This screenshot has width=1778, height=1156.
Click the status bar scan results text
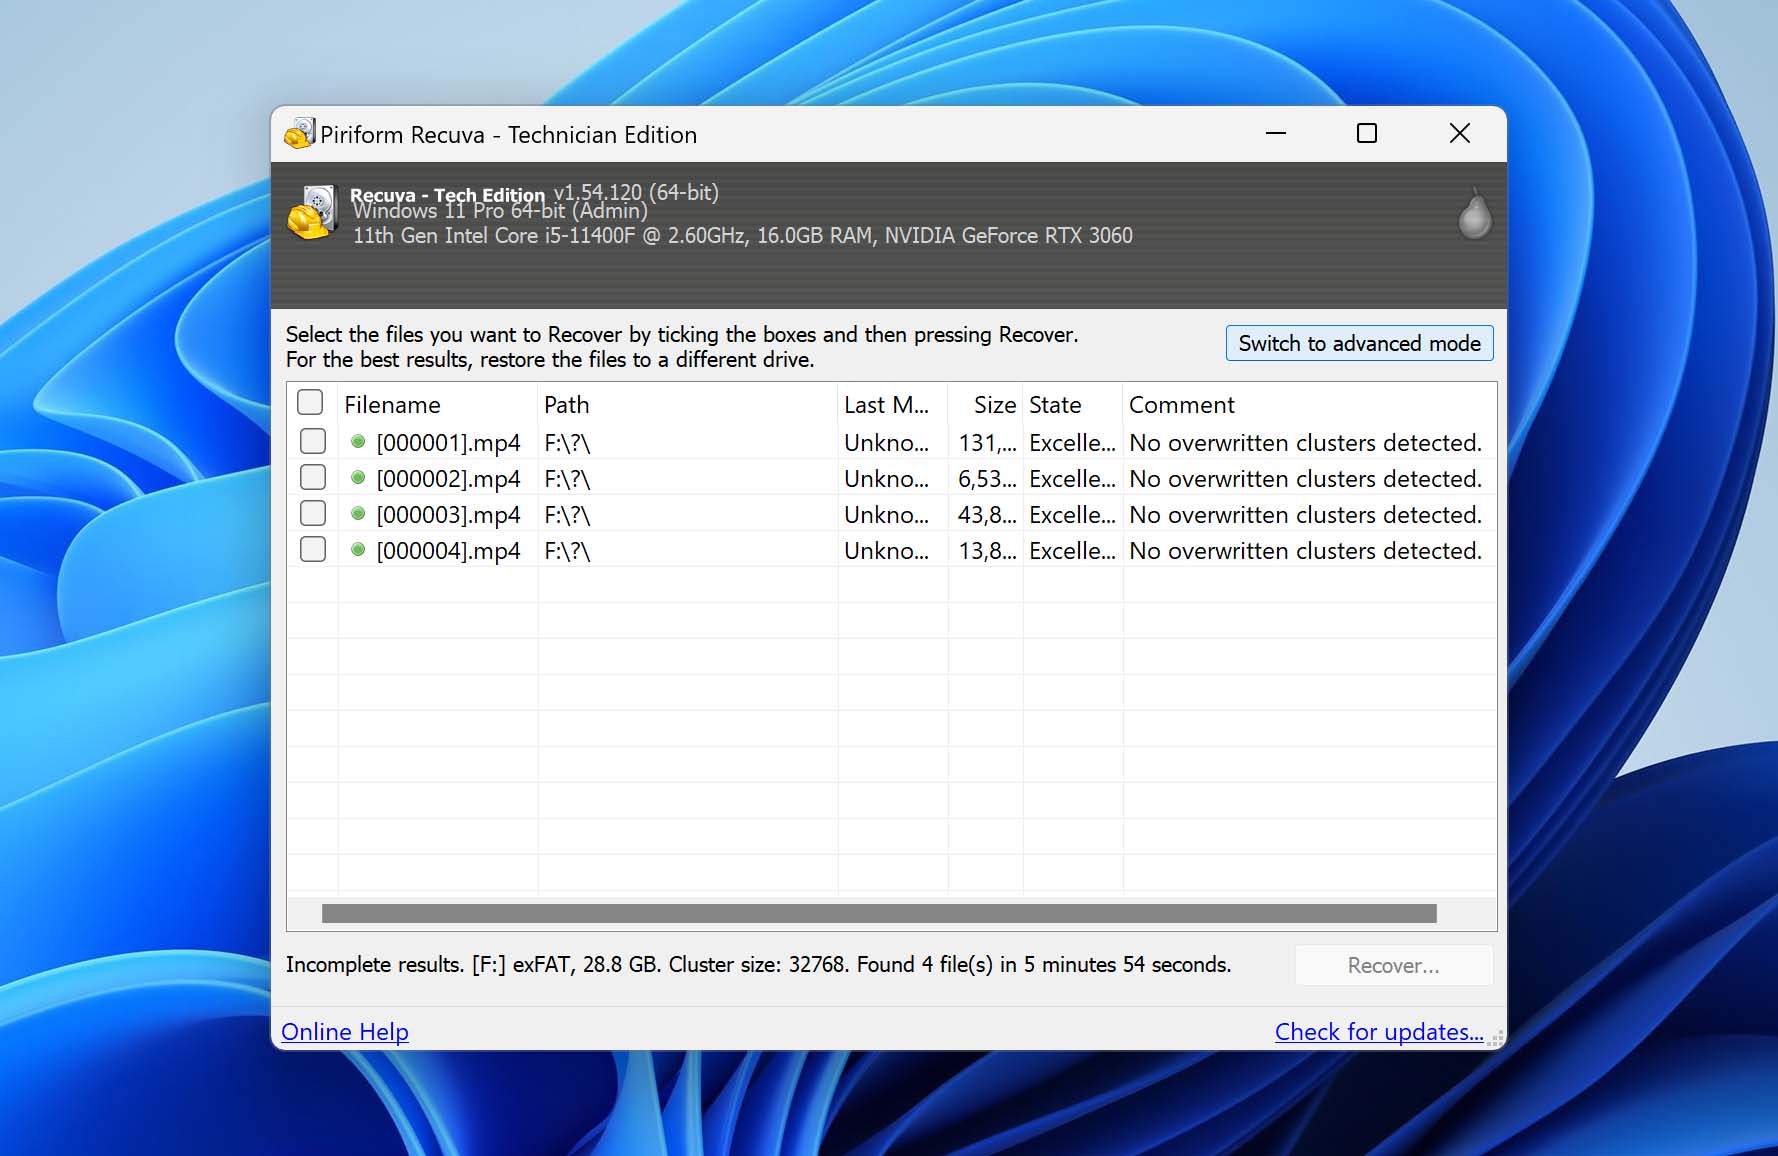point(758,964)
